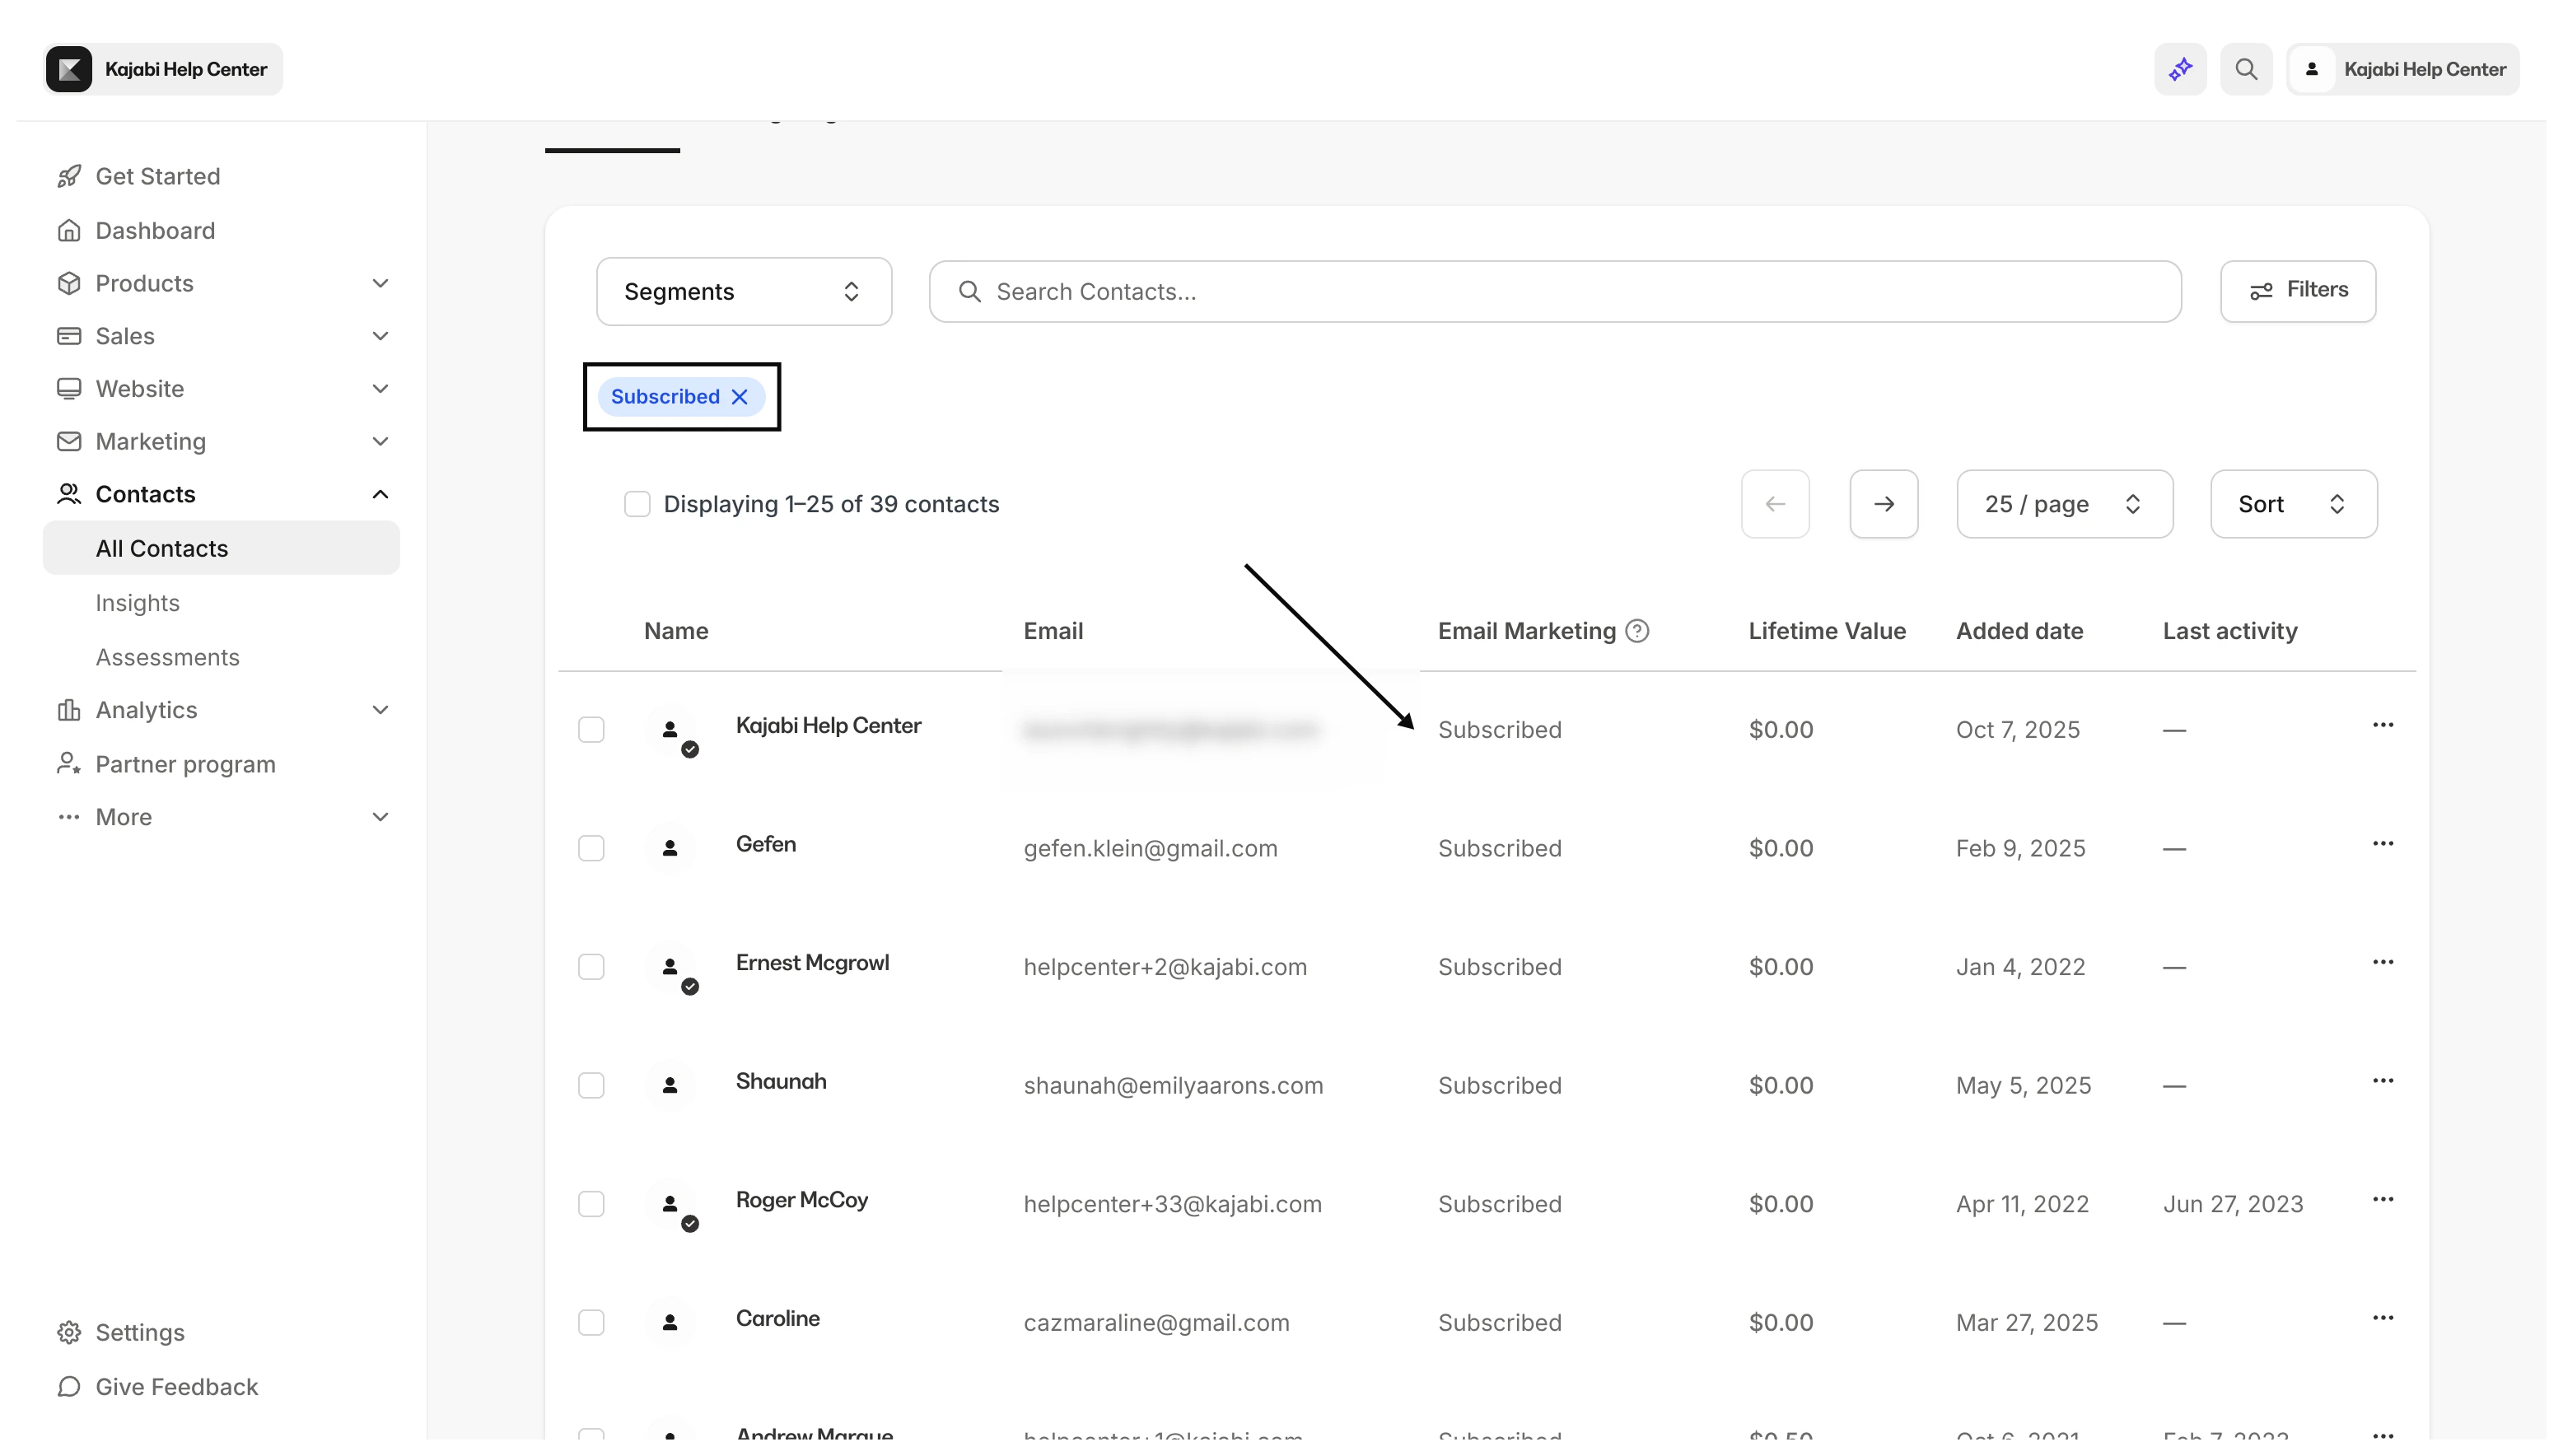Open three-dot menu for Roger McCoy

(2382, 1199)
